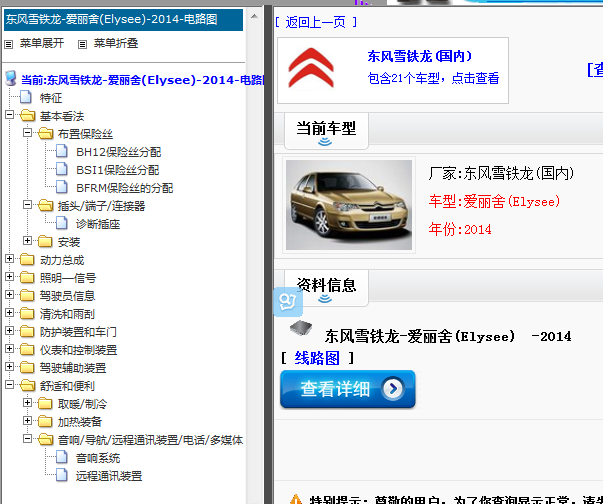Expand the 动力总成 tree node
603x504 pixels.
click(9, 259)
